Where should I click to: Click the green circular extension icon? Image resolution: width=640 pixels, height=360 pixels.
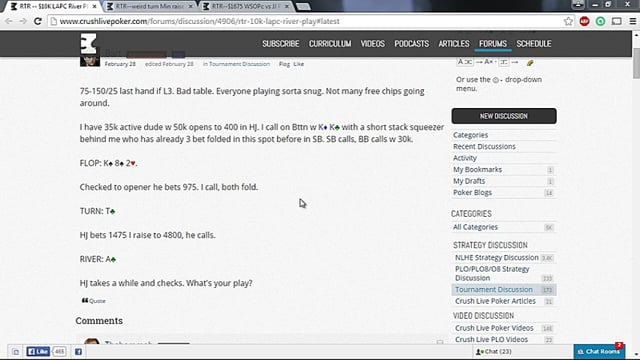[600, 21]
